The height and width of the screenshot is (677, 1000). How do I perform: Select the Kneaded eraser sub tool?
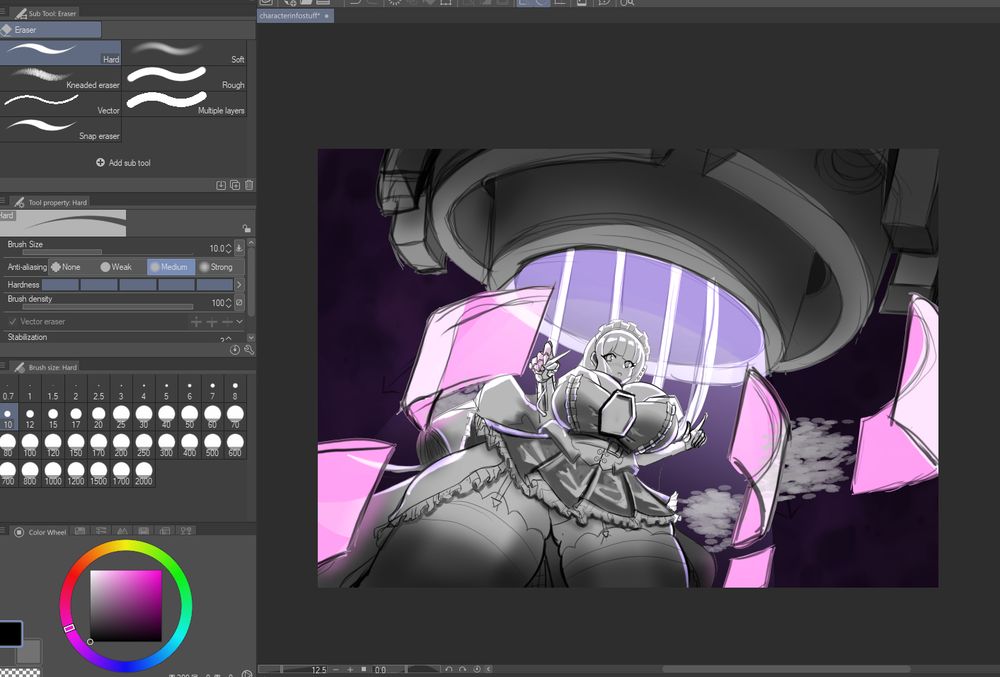[61, 78]
